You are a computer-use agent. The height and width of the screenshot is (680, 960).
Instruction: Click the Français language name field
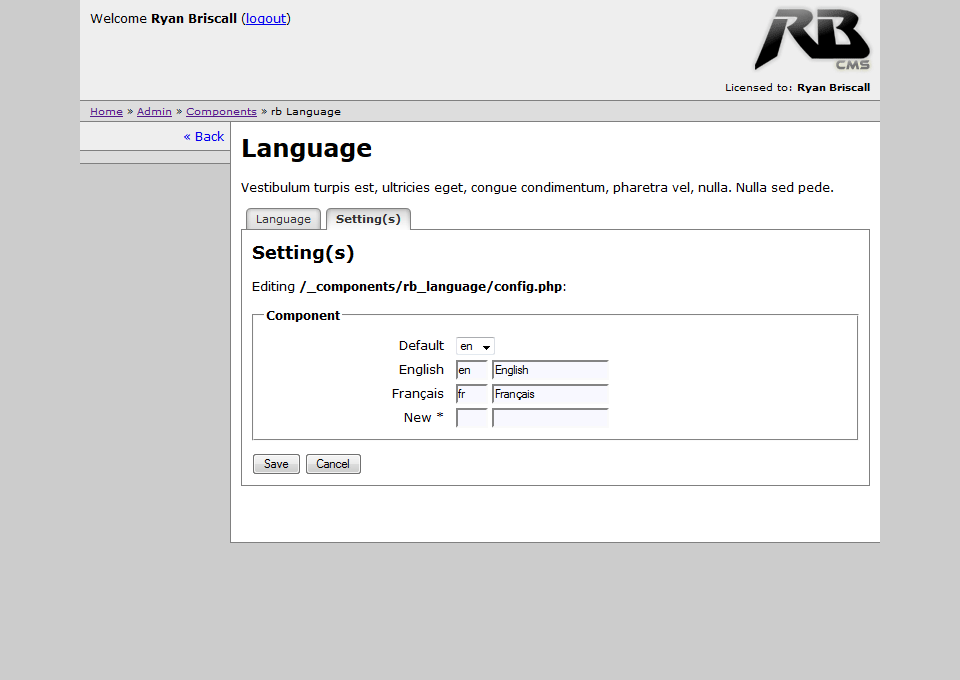(550, 394)
